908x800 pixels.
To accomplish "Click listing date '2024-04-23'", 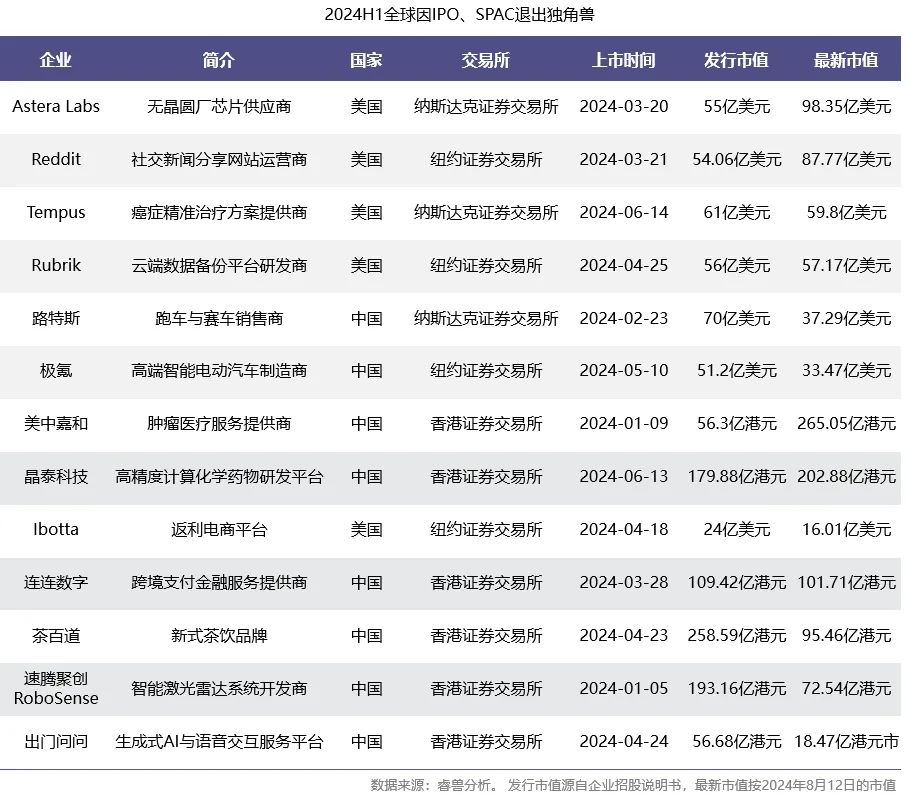I will [x=624, y=635].
